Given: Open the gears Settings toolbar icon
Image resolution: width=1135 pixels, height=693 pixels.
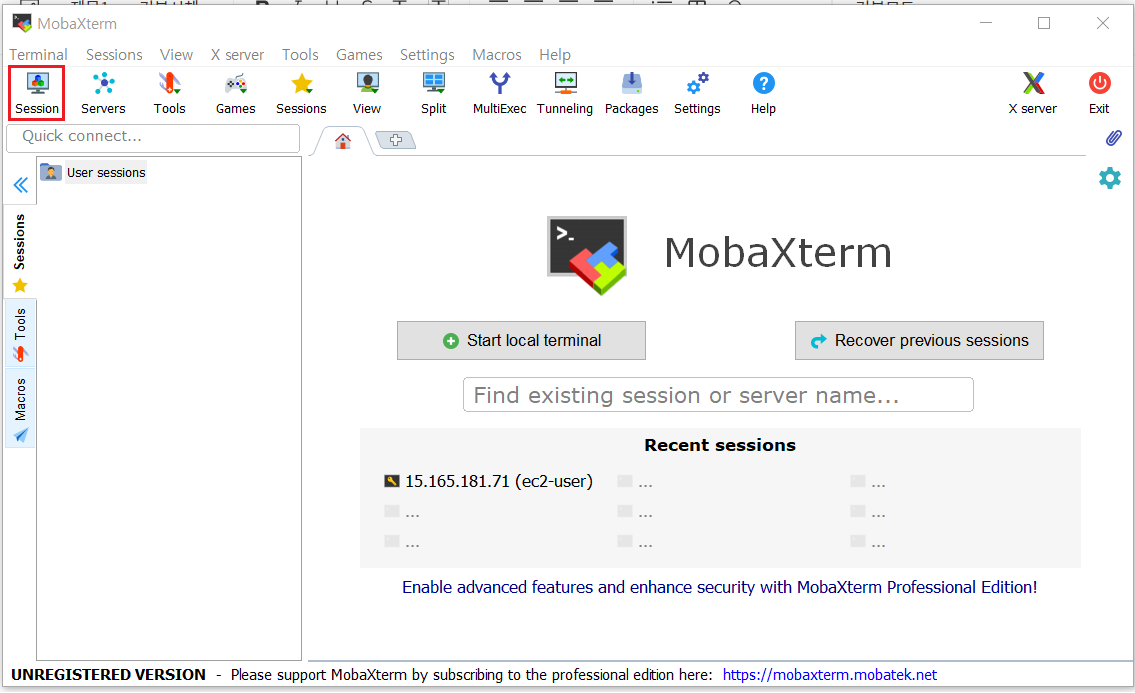Looking at the screenshot, I should [697, 93].
